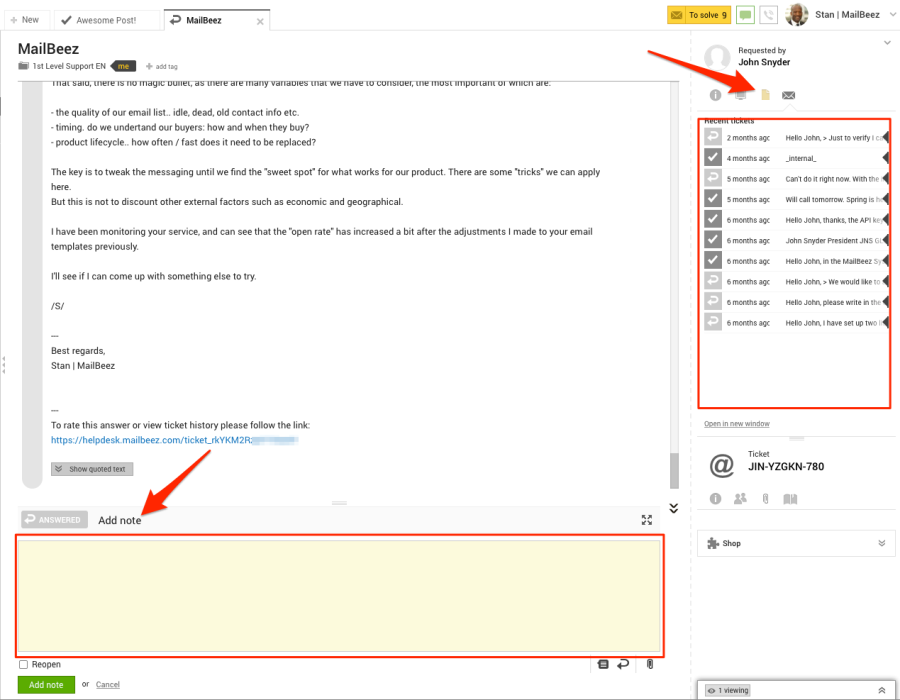The height and width of the screenshot is (700, 900).
Task: Open requester info icon under John Snyder
Action: [715, 95]
